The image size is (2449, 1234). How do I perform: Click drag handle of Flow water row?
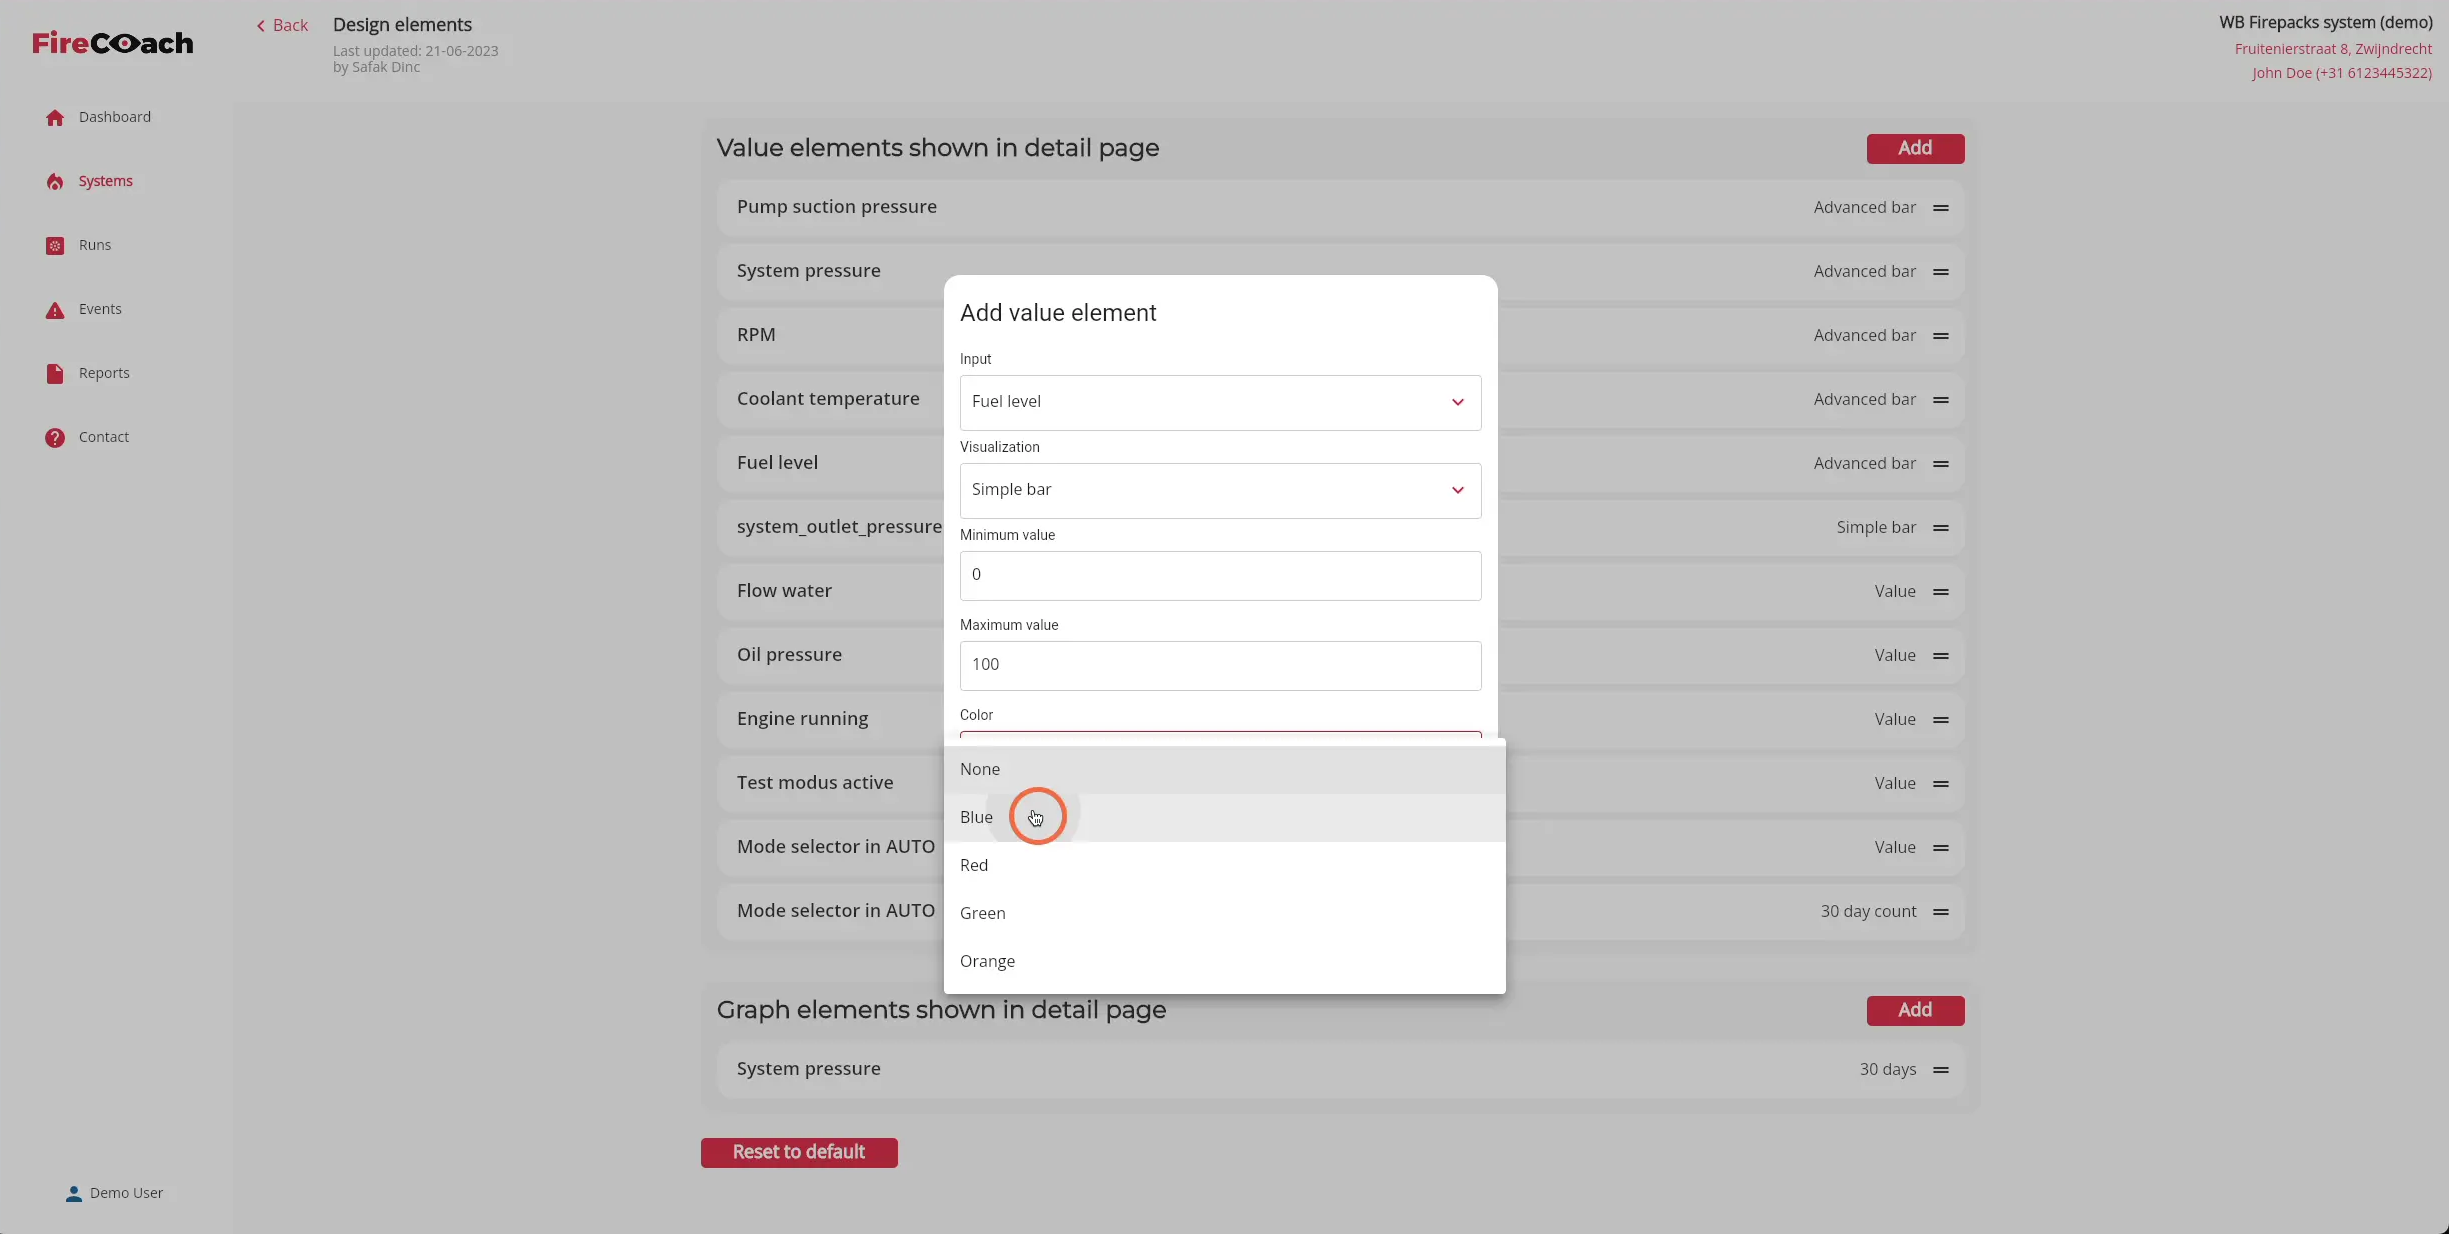[1941, 592]
